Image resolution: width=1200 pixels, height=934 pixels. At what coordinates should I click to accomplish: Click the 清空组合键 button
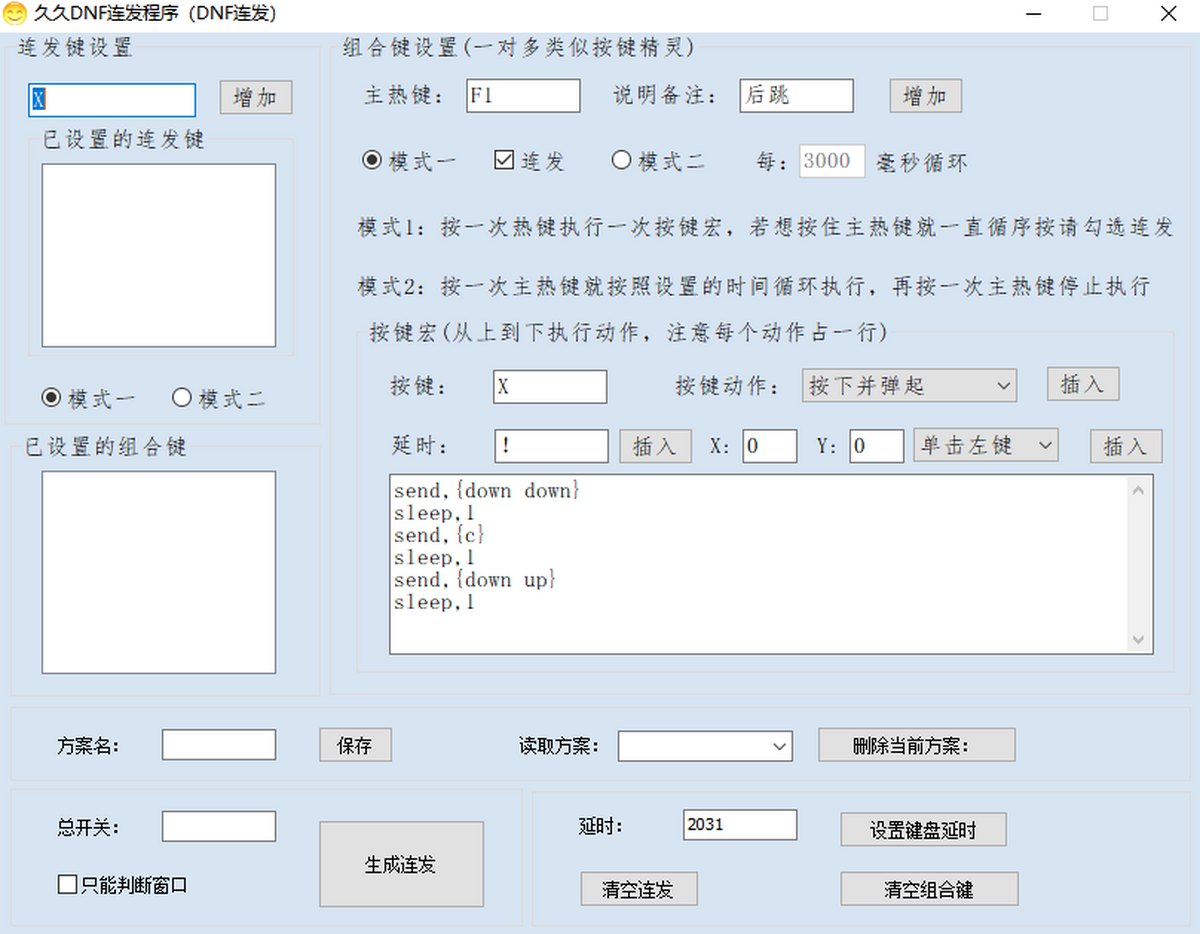click(929, 889)
